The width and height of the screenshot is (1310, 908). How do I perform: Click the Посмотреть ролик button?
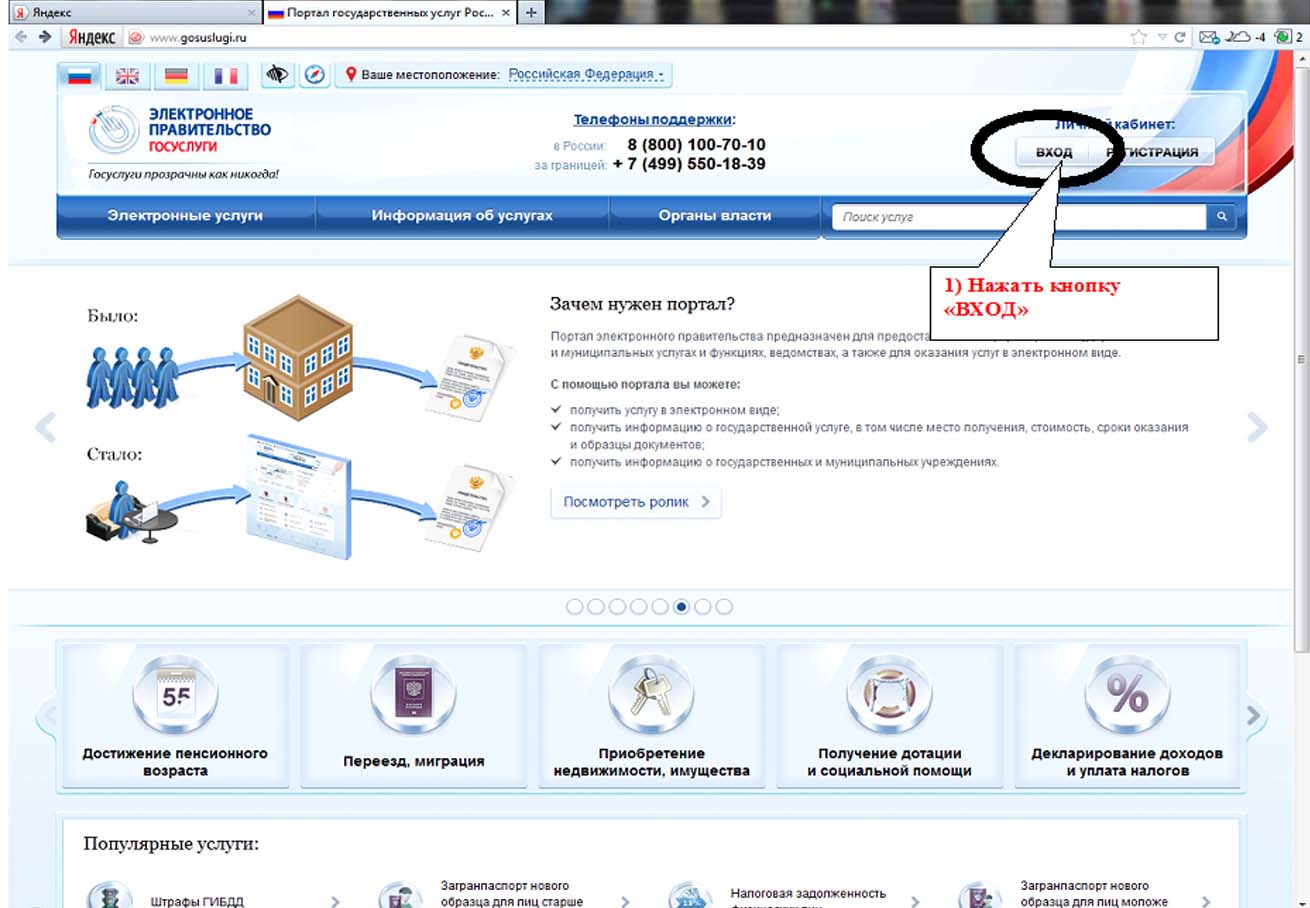tap(636, 502)
